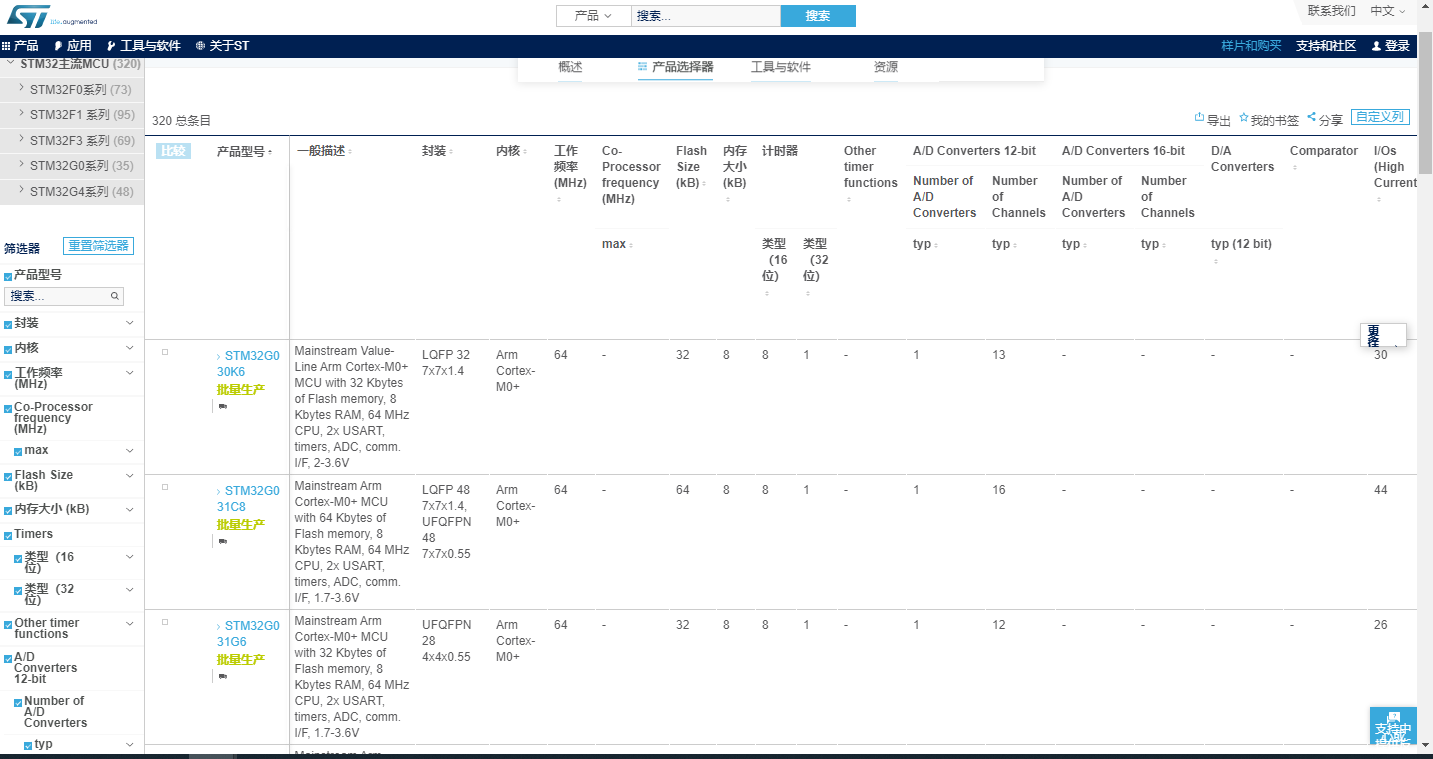This screenshot has width=1433, height=759.
Task: Uncheck the Flash Size (kB) filter checkbox
Action: point(8,476)
